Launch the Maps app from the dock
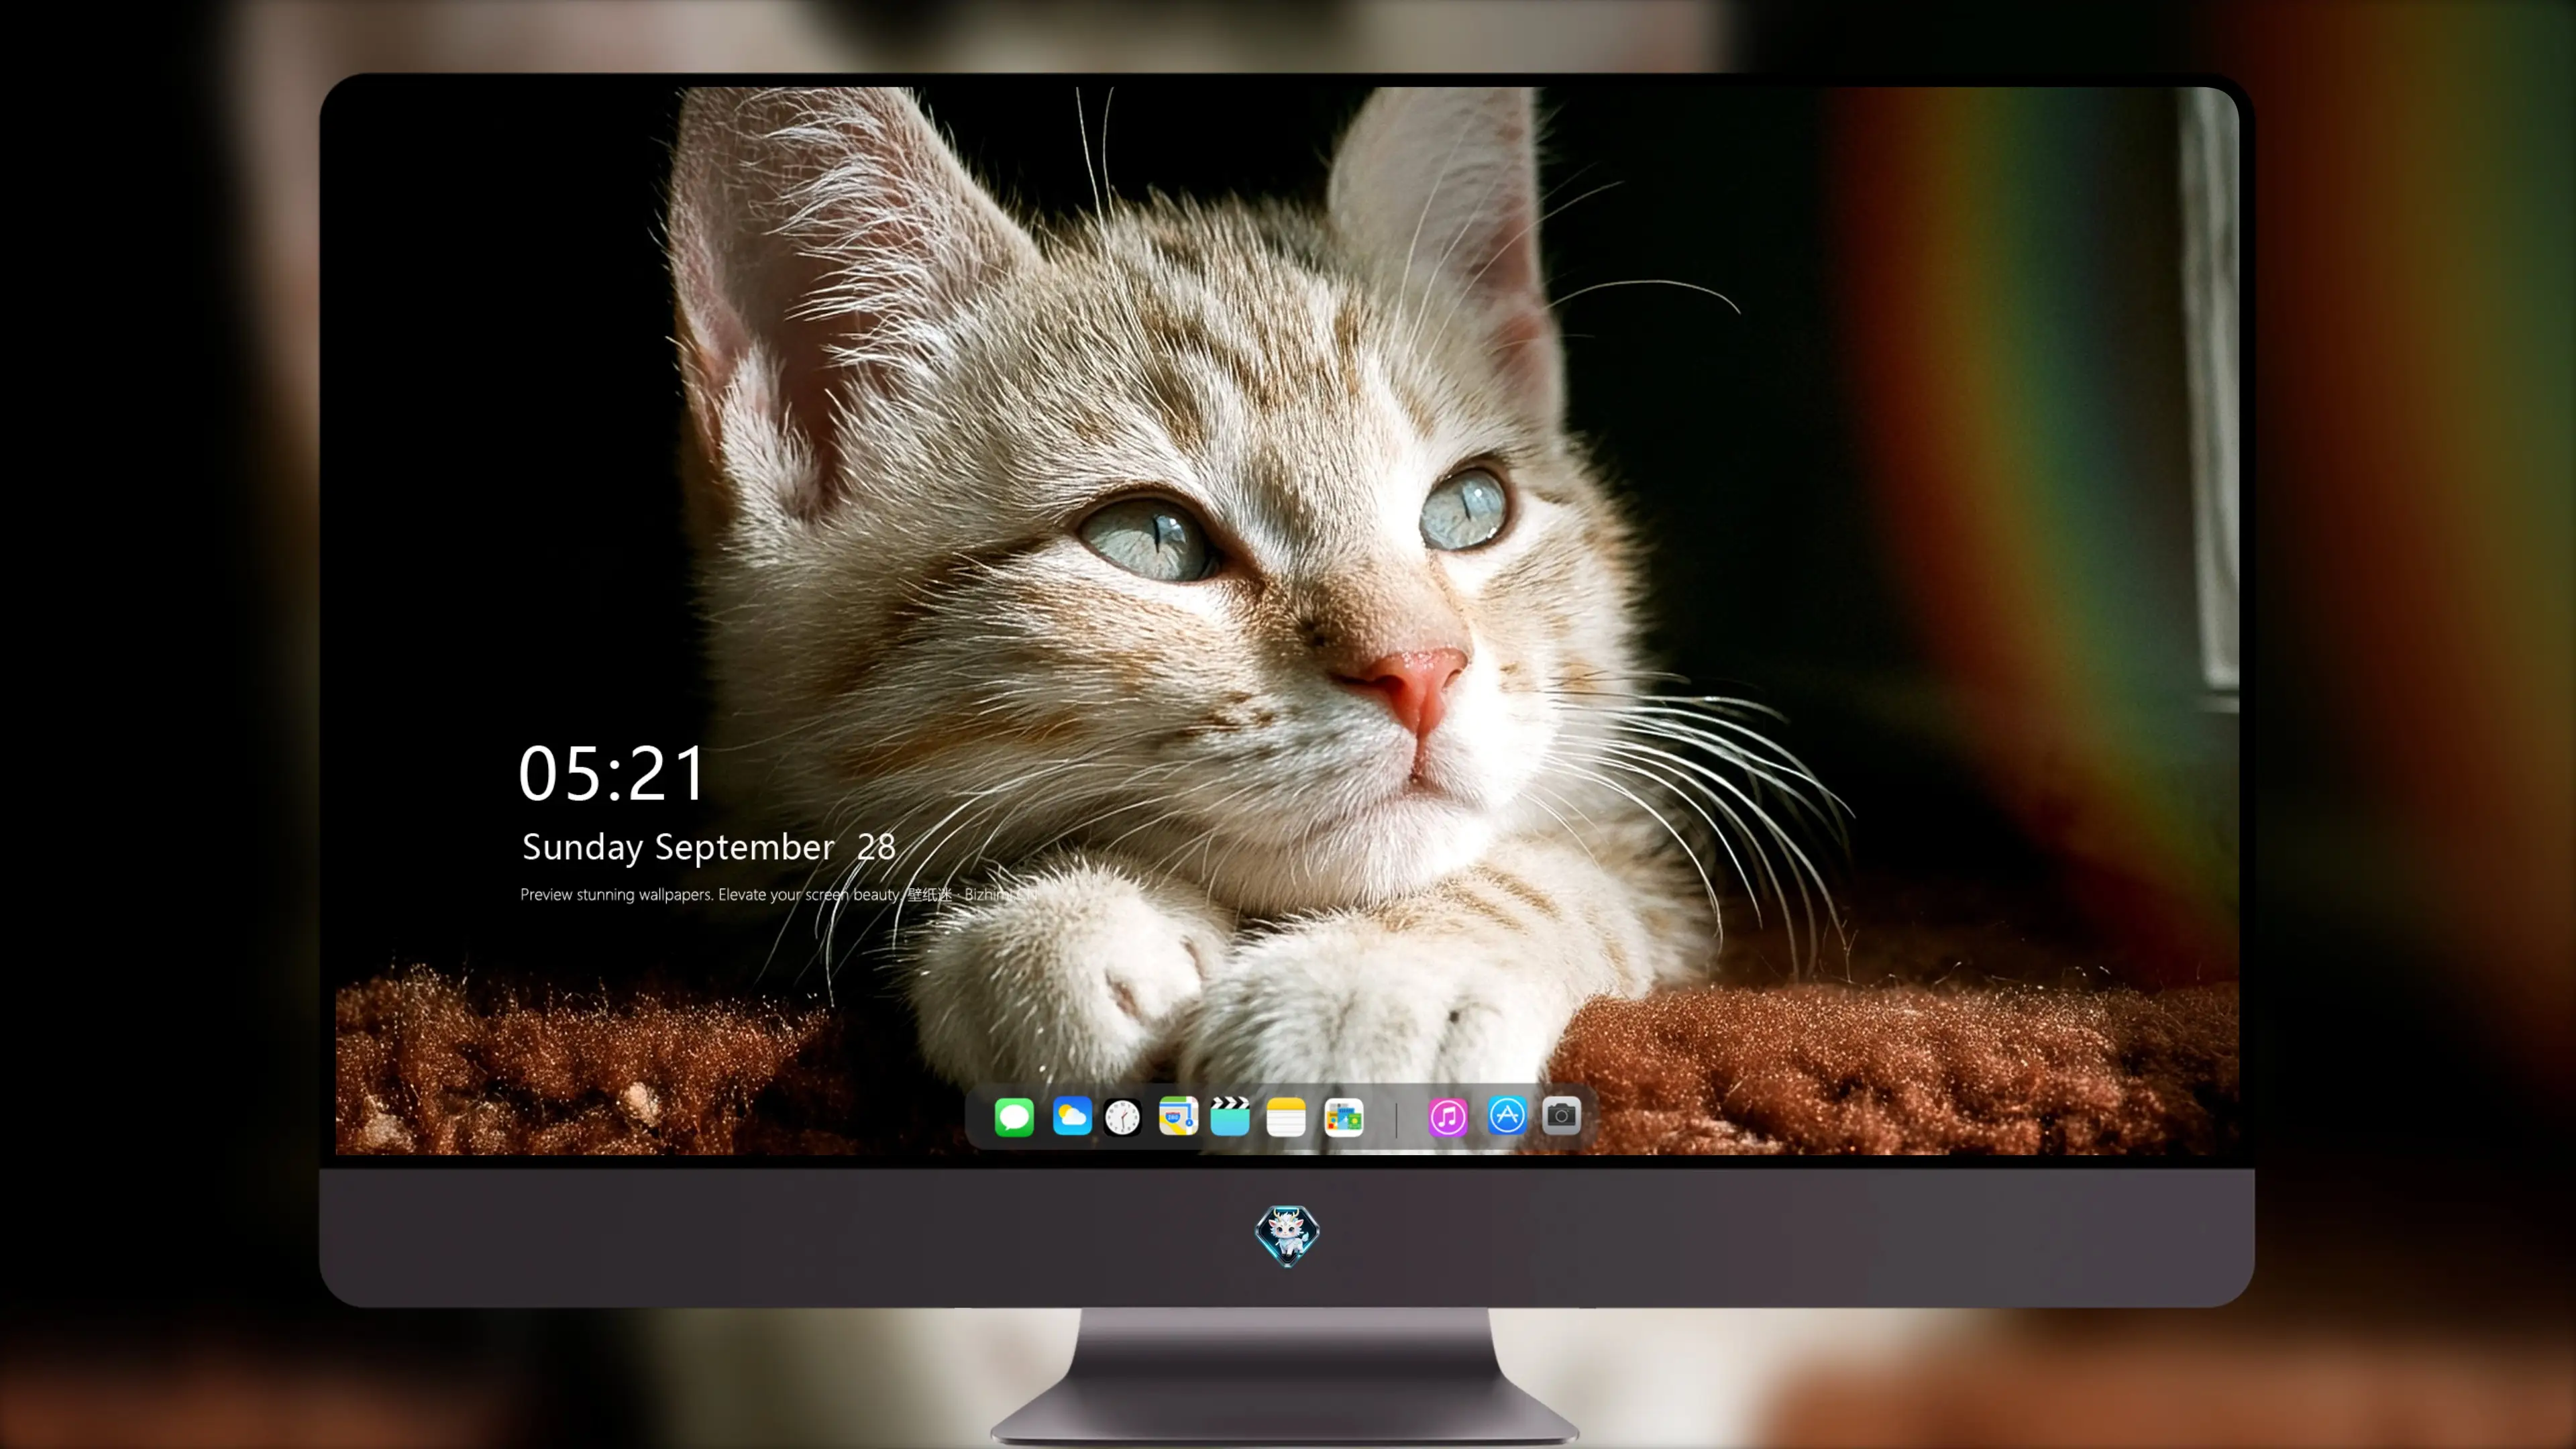Image resolution: width=2576 pixels, height=1449 pixels. 1178,1116
